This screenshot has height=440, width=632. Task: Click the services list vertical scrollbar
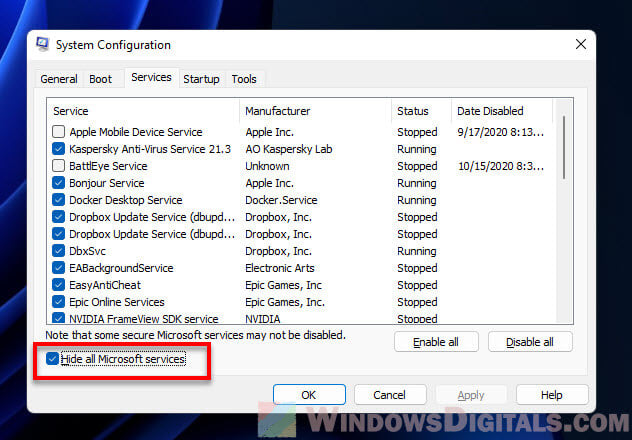(x=564, y=147)
